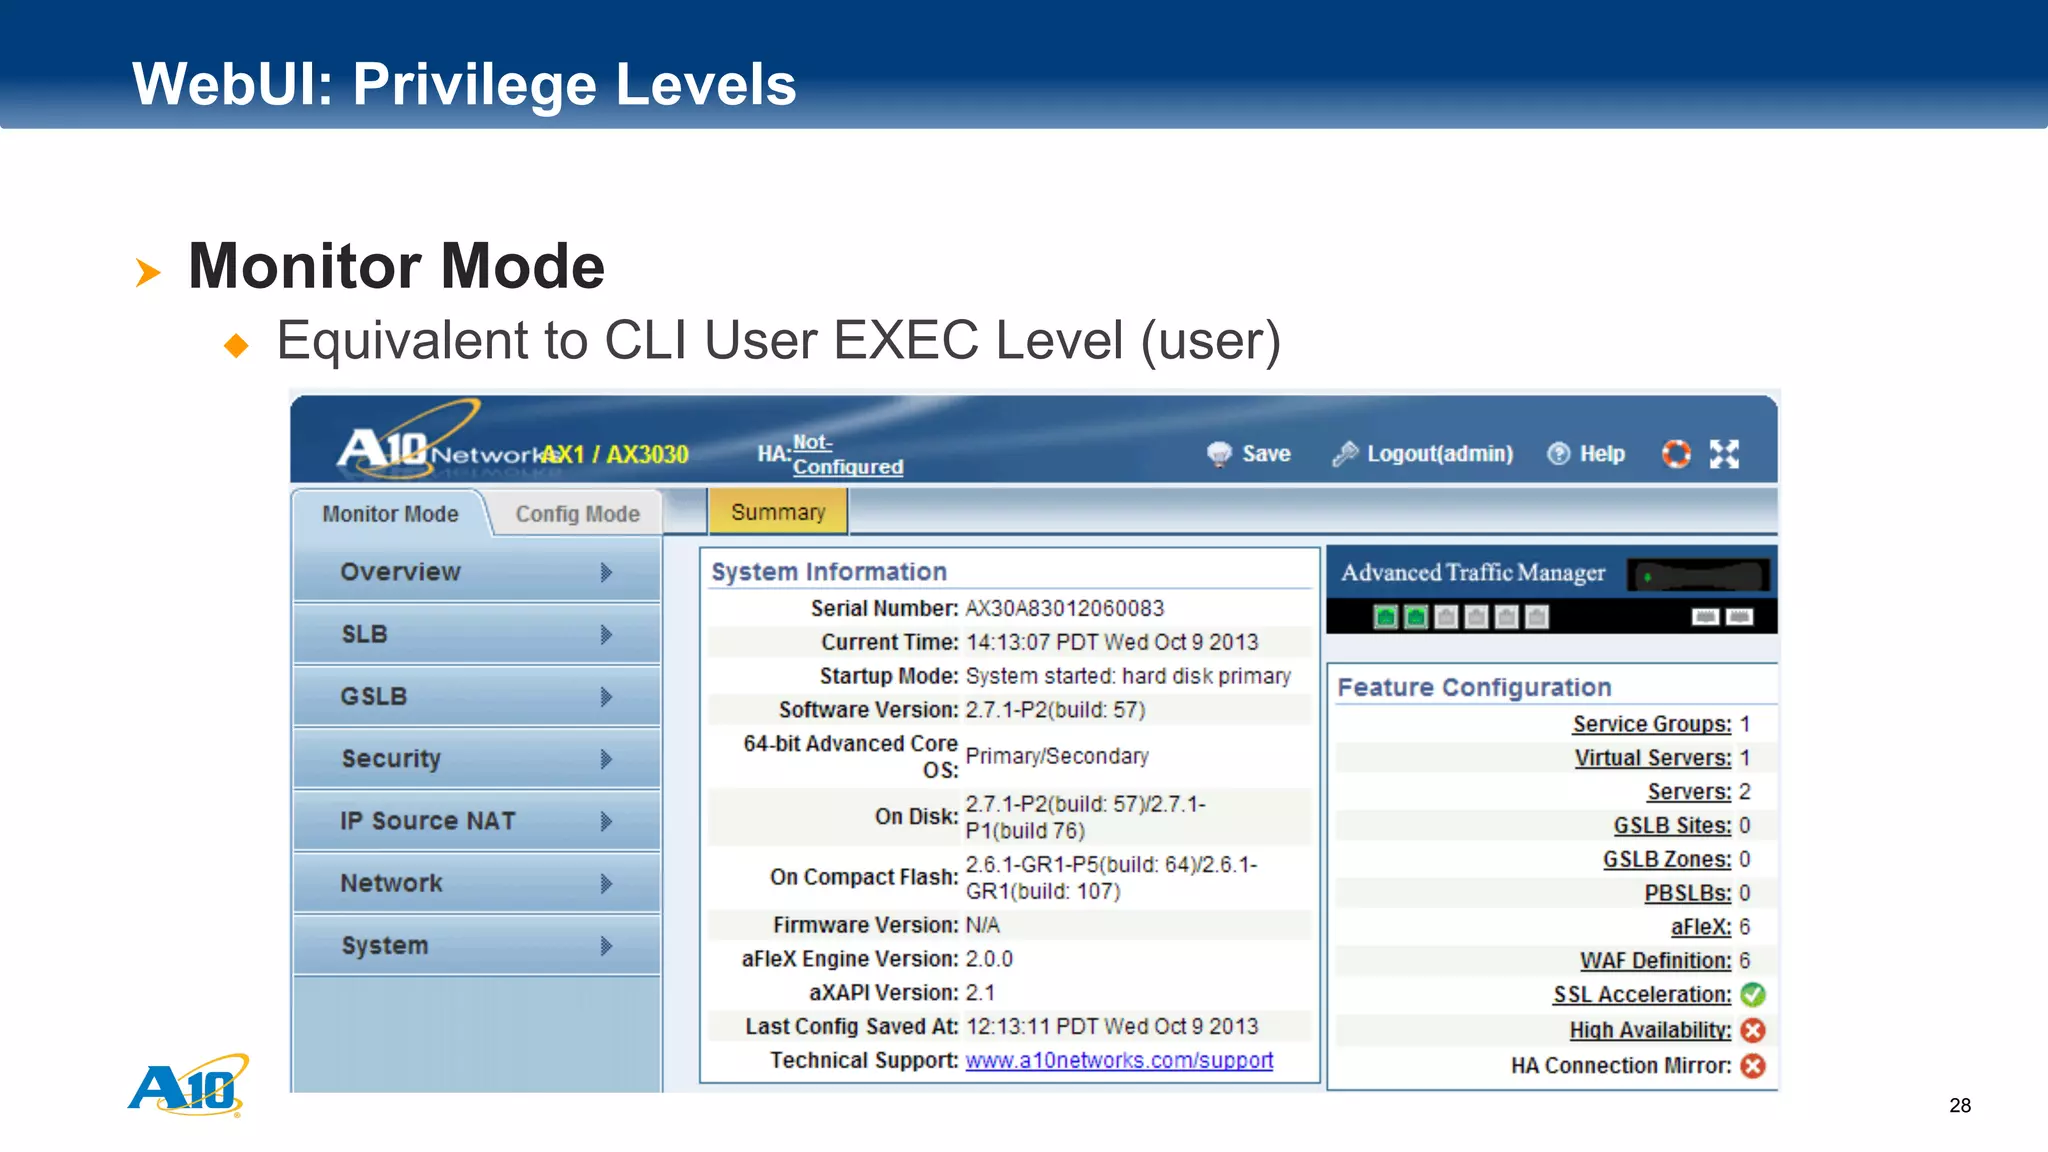Click the SSL Acceleration green check status
Image resolution: width=2048 pixels, height=1152 pixels.
(x=1752, y=995)
